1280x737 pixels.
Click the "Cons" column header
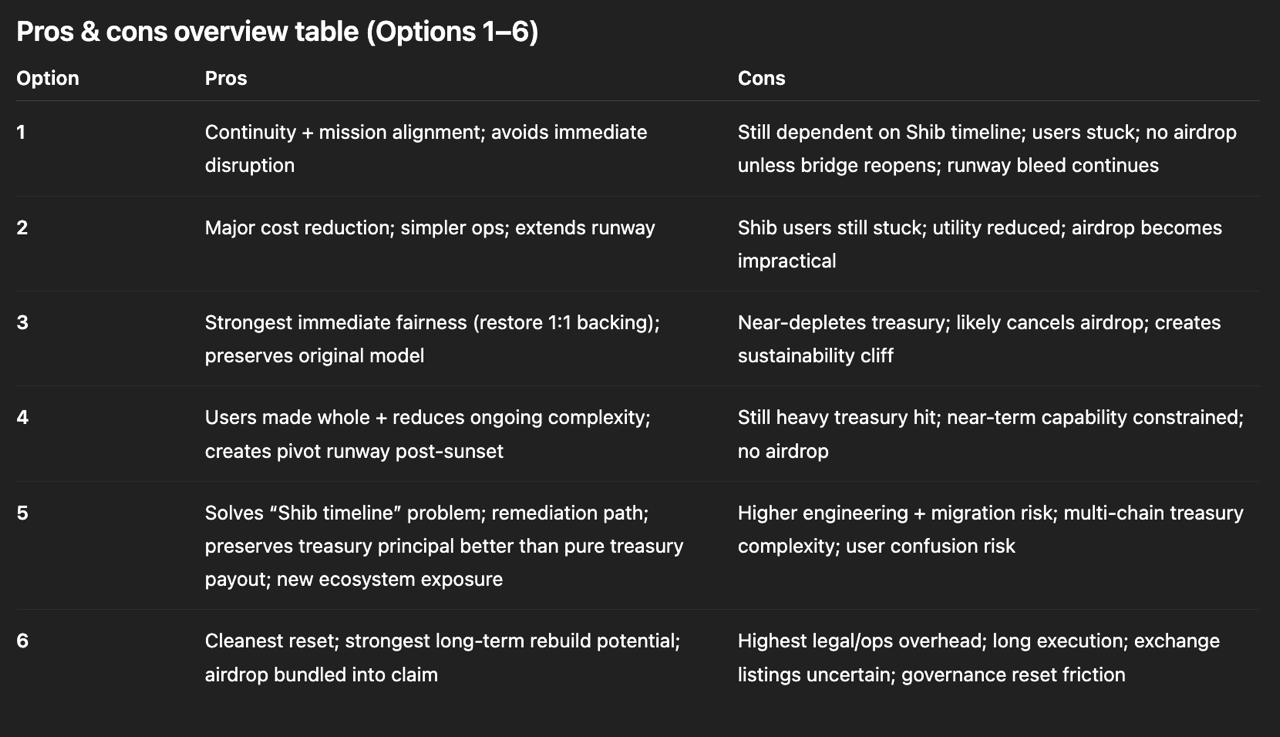click(x=761, y=78)
